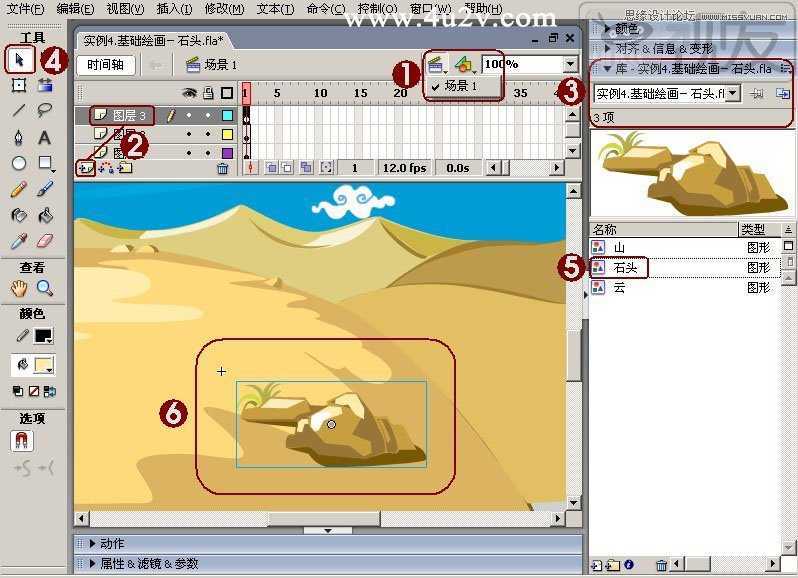Expand the Align, Info and Transform panel

[608, 48]
